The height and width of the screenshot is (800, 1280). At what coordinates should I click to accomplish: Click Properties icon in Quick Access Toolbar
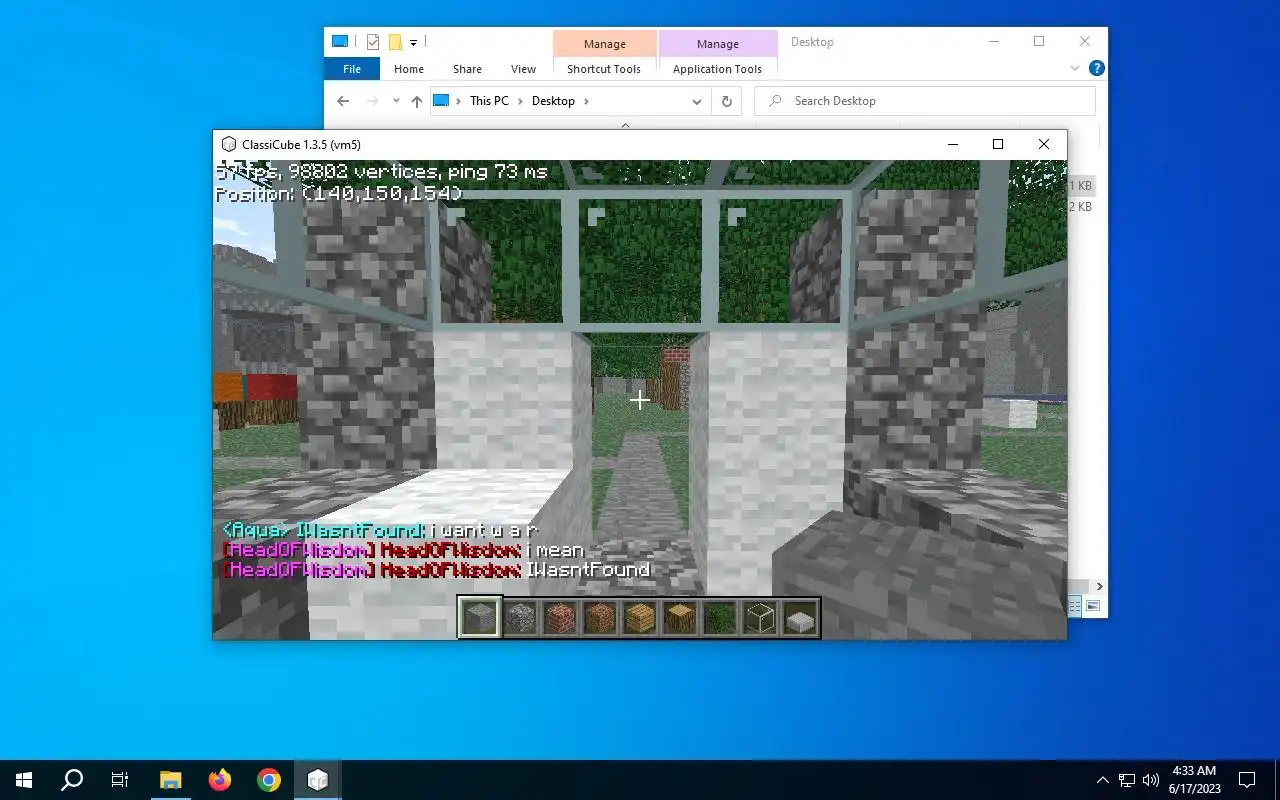(x=373, y=42)
